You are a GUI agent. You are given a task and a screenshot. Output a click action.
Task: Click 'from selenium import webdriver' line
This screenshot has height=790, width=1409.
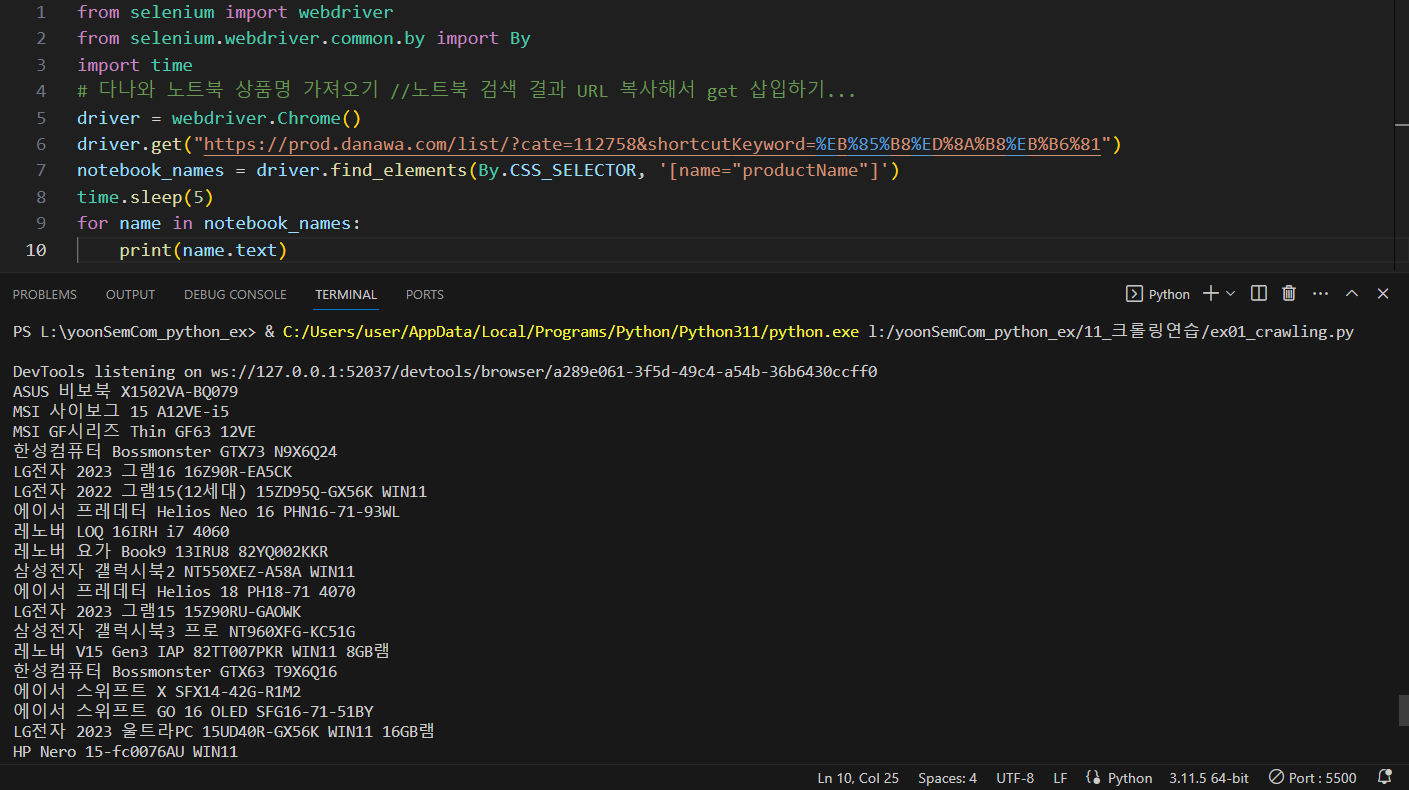(x=235, y=13)
